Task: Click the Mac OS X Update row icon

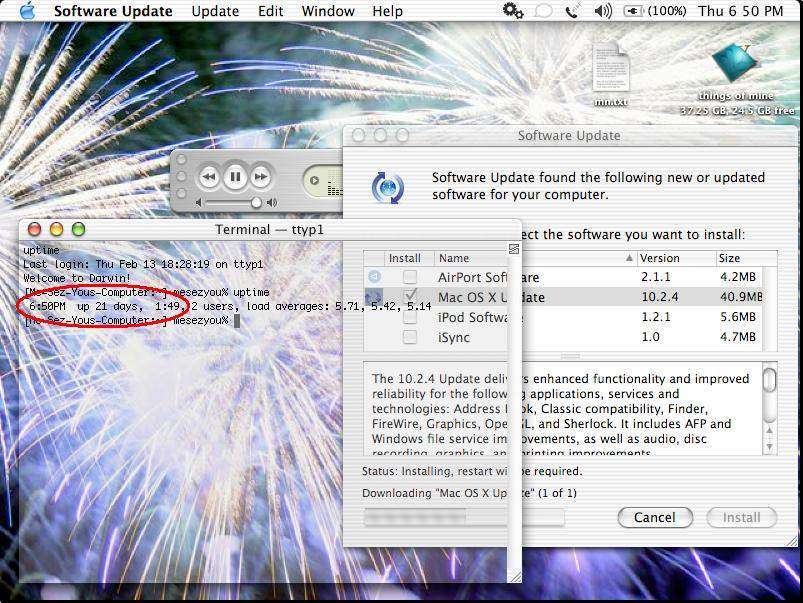Action: tap(373, 297)
